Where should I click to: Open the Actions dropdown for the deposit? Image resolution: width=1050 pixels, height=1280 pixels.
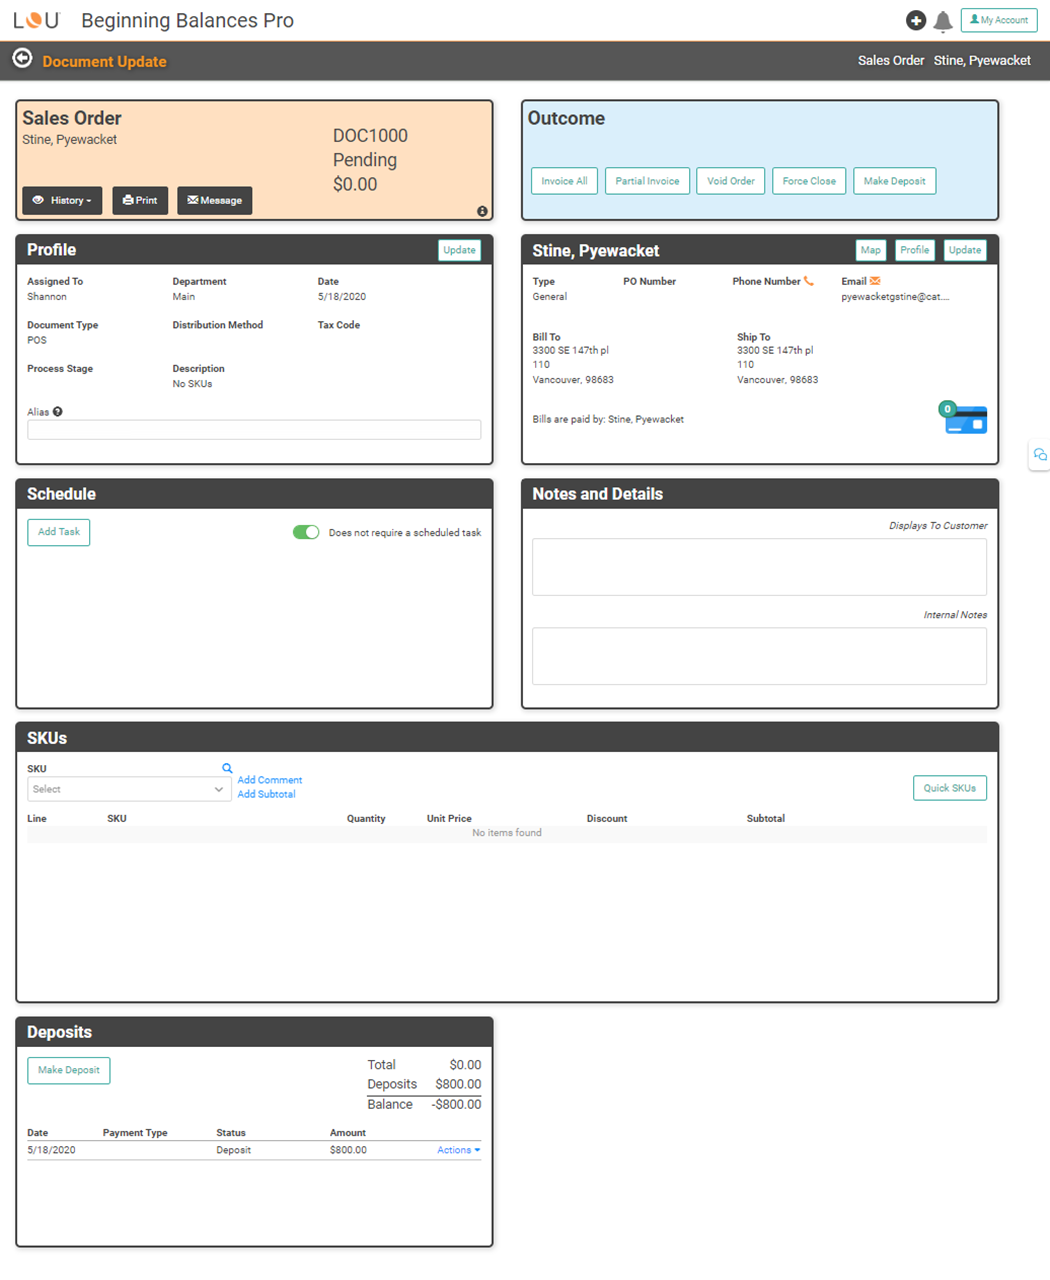(x=458, y=1150)
